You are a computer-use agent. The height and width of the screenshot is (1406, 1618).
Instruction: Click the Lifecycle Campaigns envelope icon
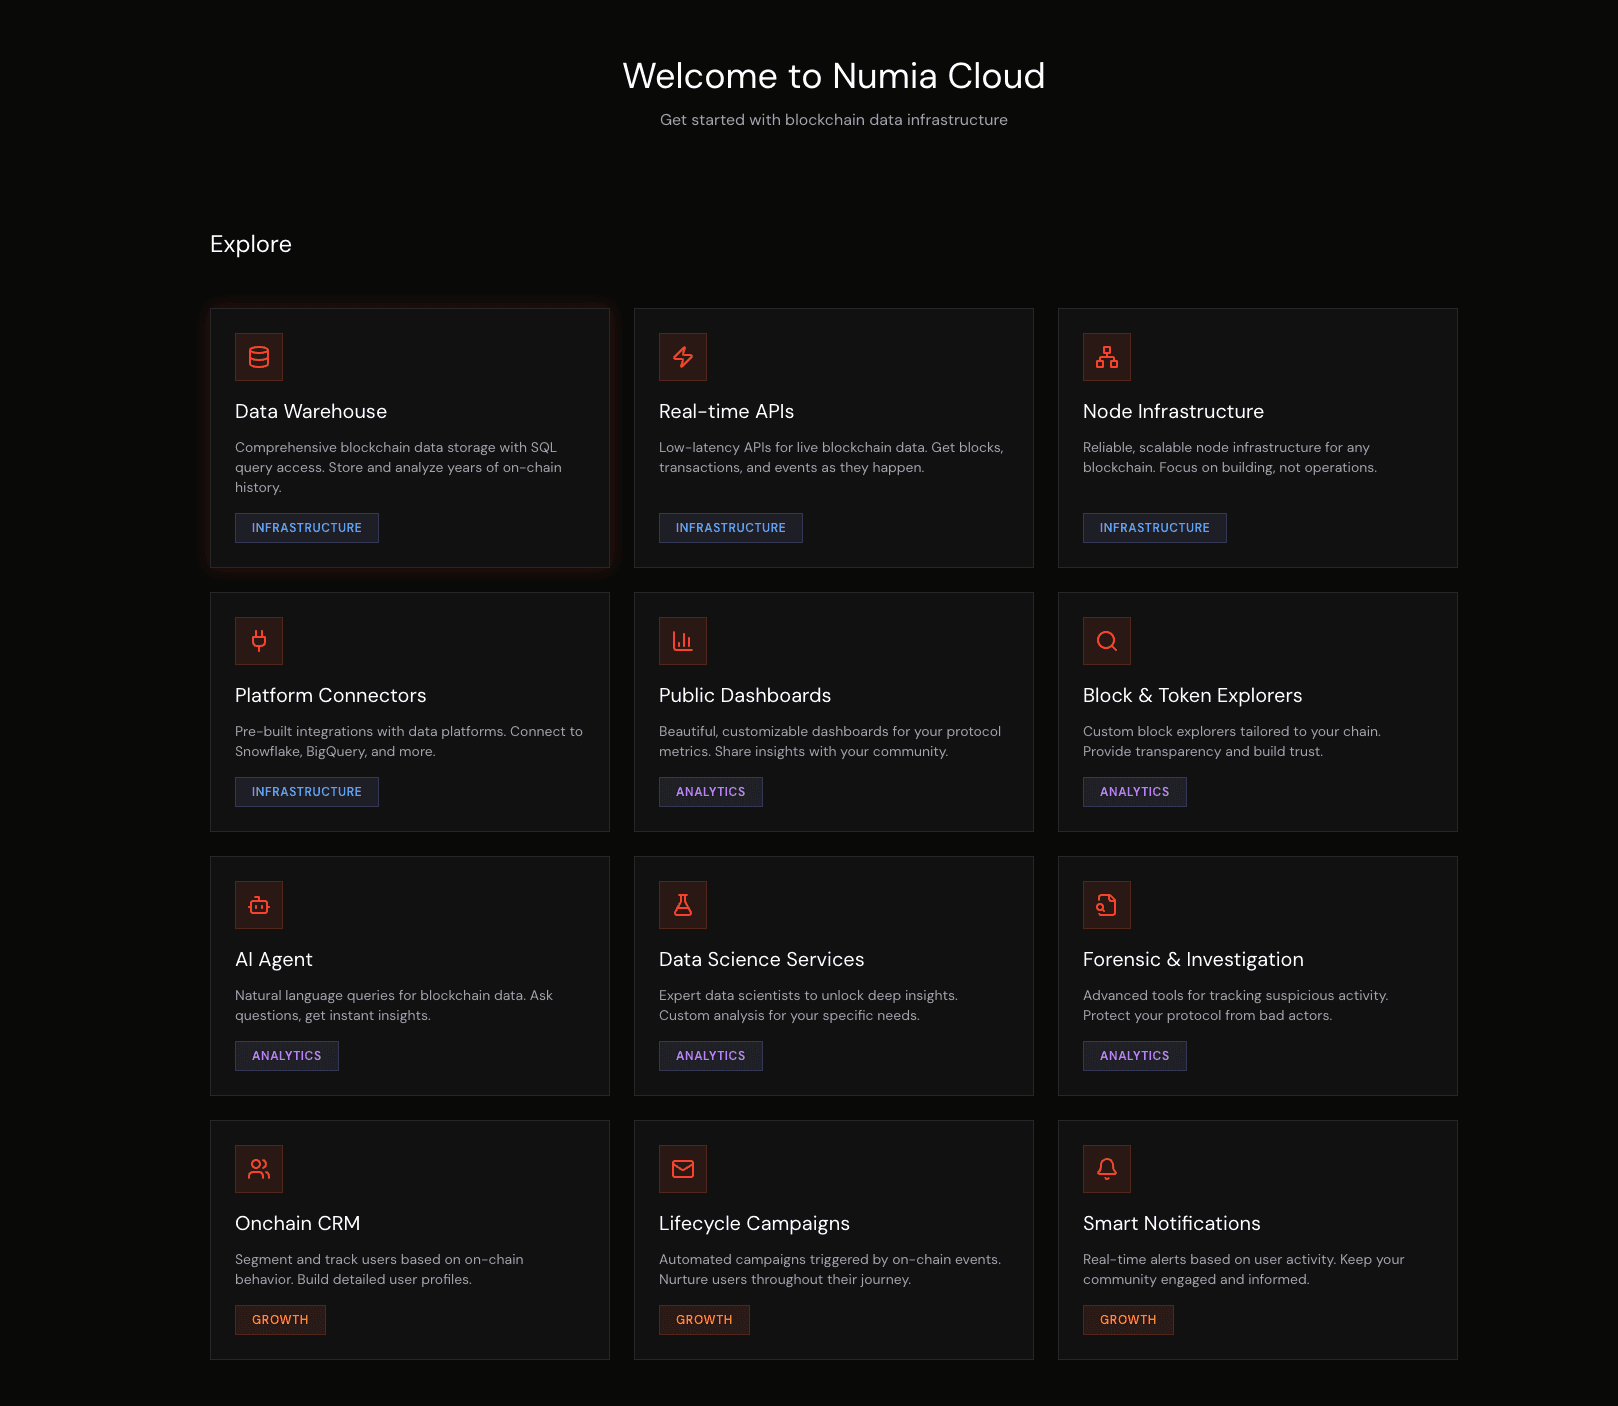click(683, 1169)
